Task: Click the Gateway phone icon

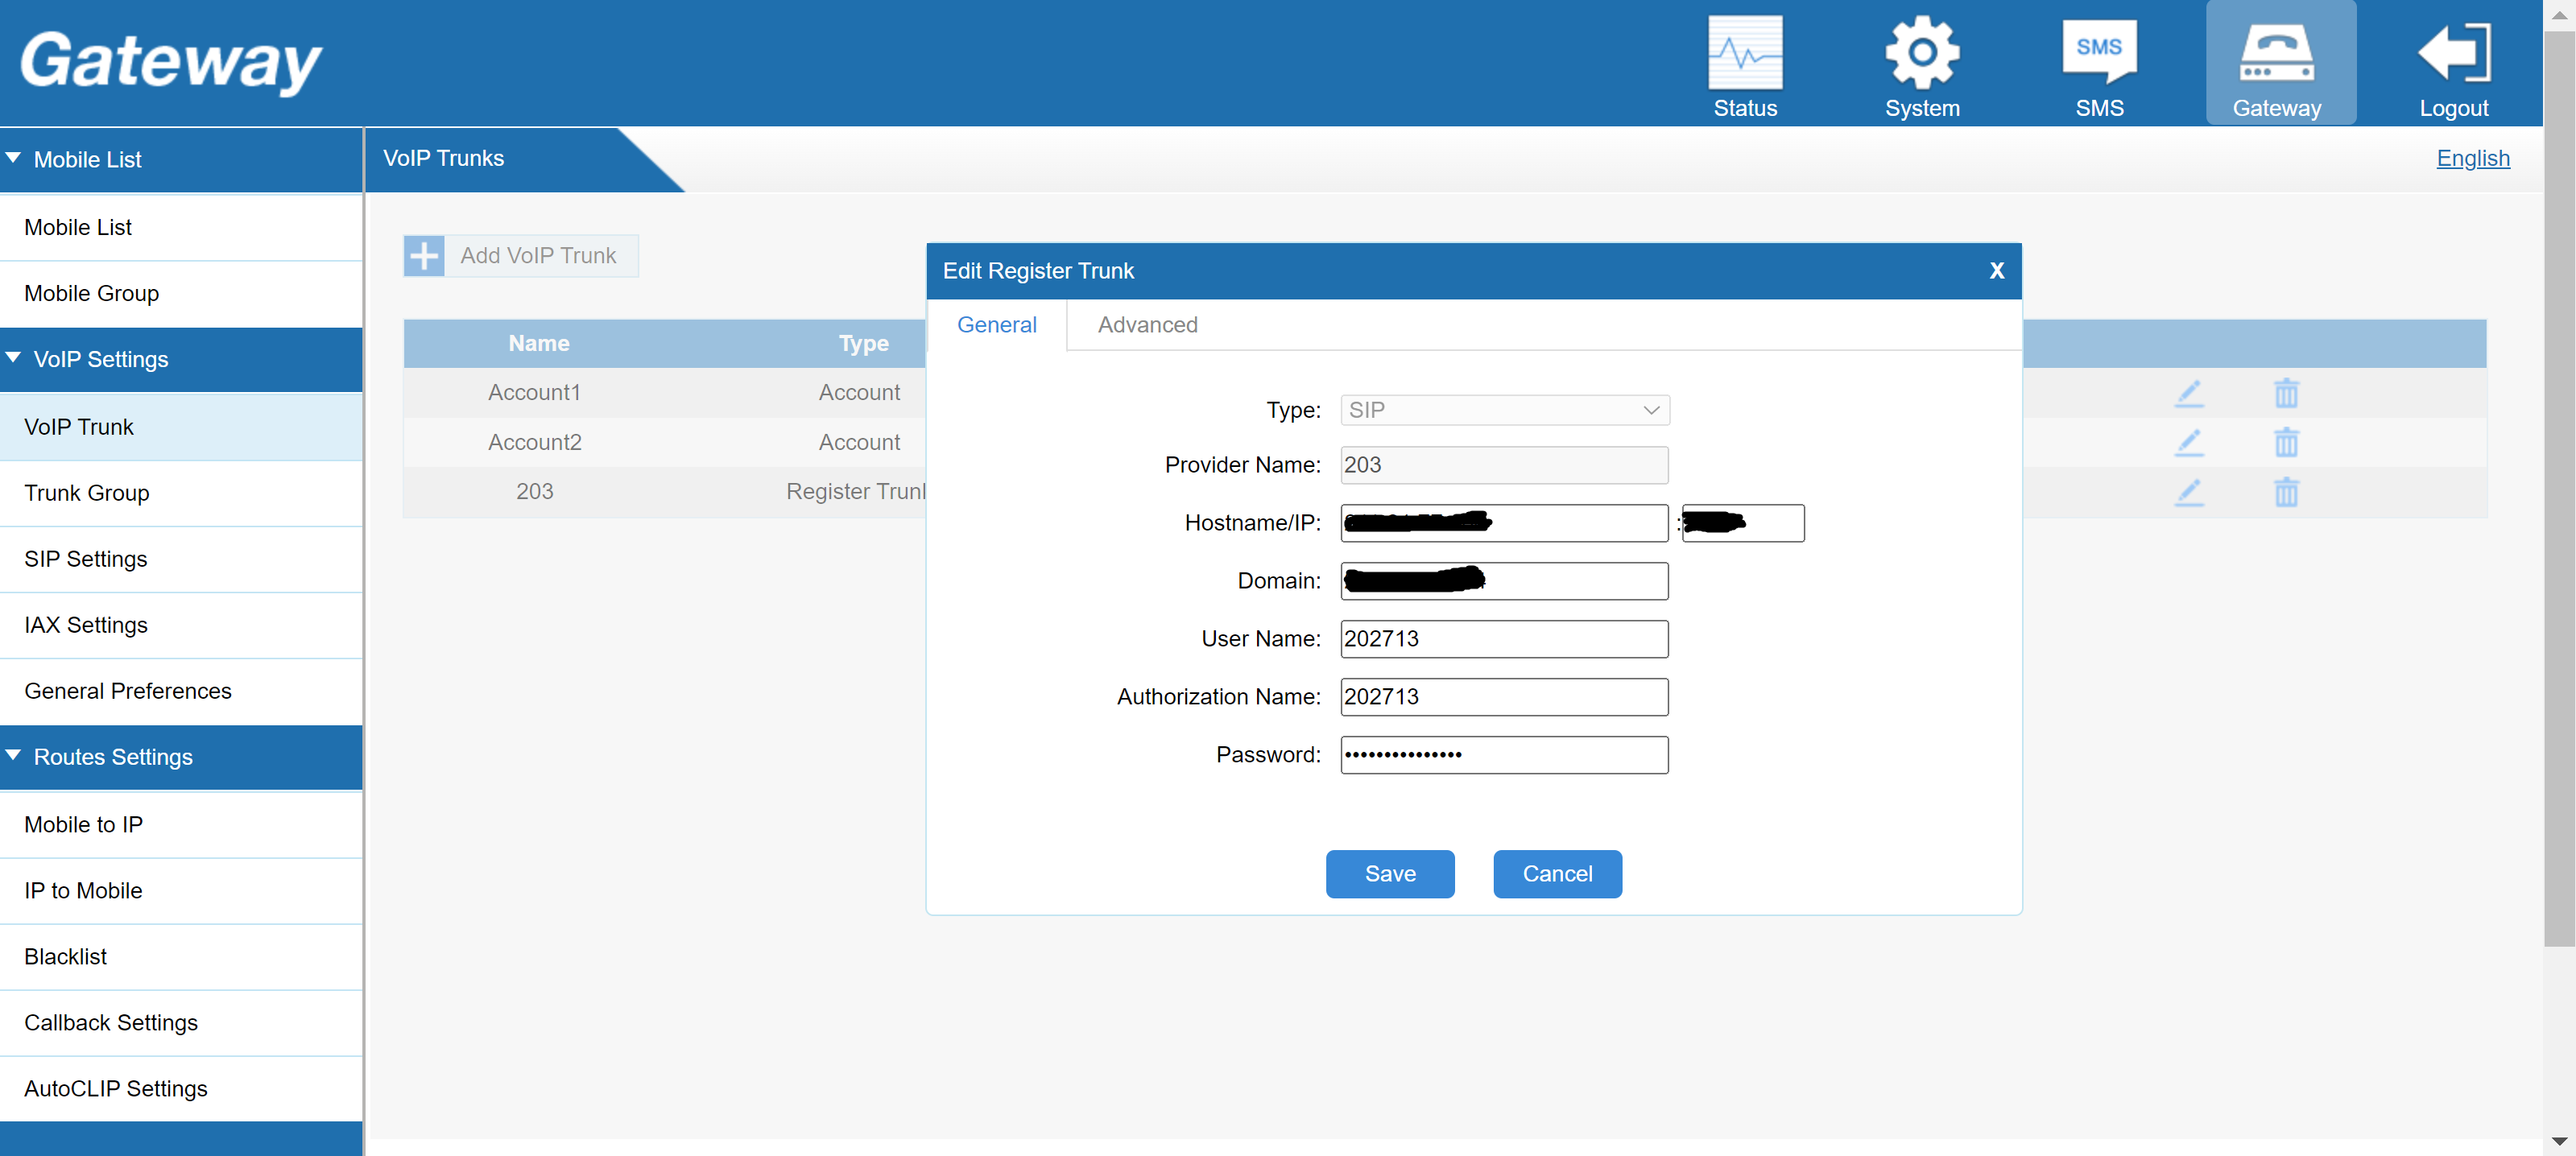Action: click(2276, 55)
